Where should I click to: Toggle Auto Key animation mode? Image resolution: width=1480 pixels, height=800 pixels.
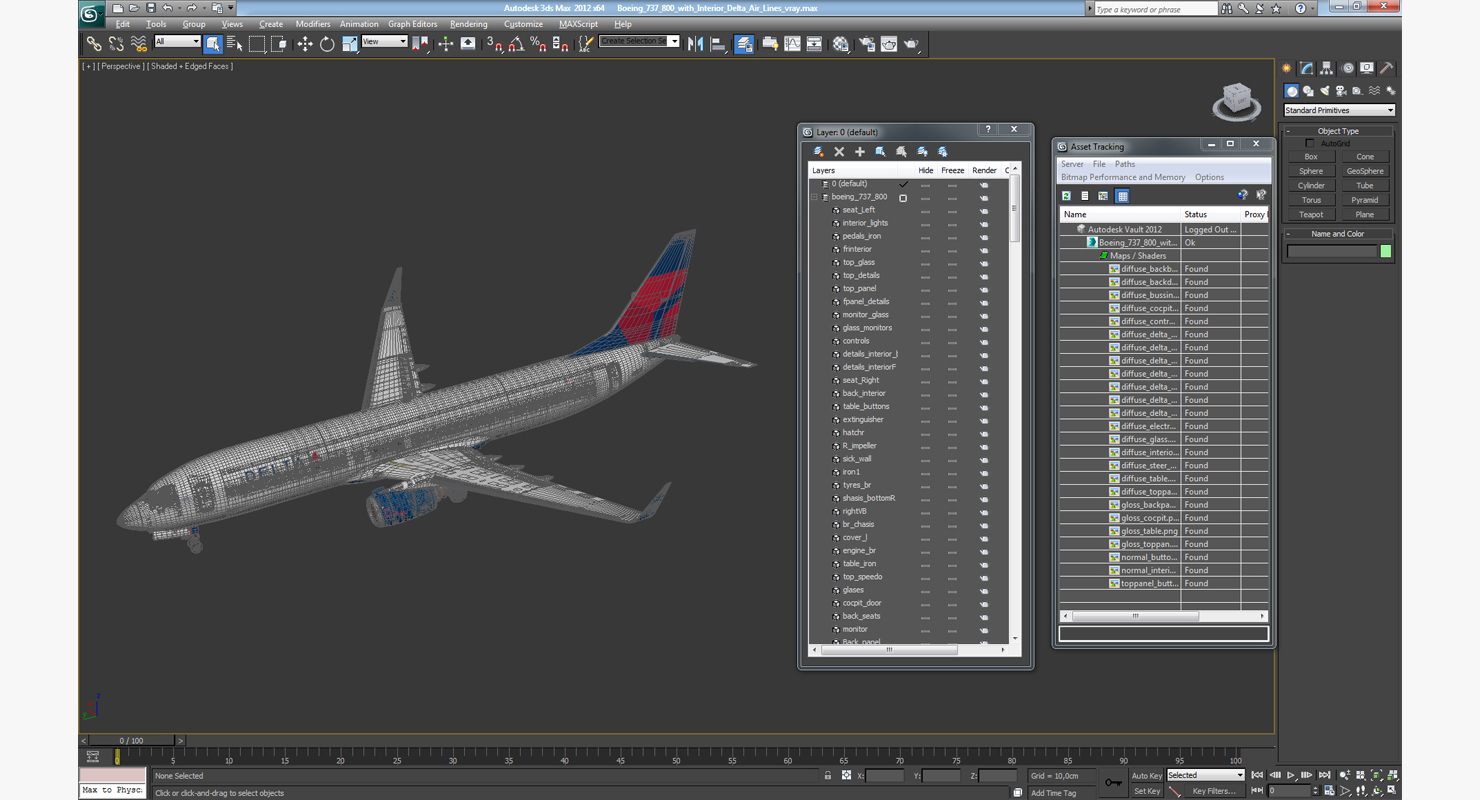[1147, 775]
